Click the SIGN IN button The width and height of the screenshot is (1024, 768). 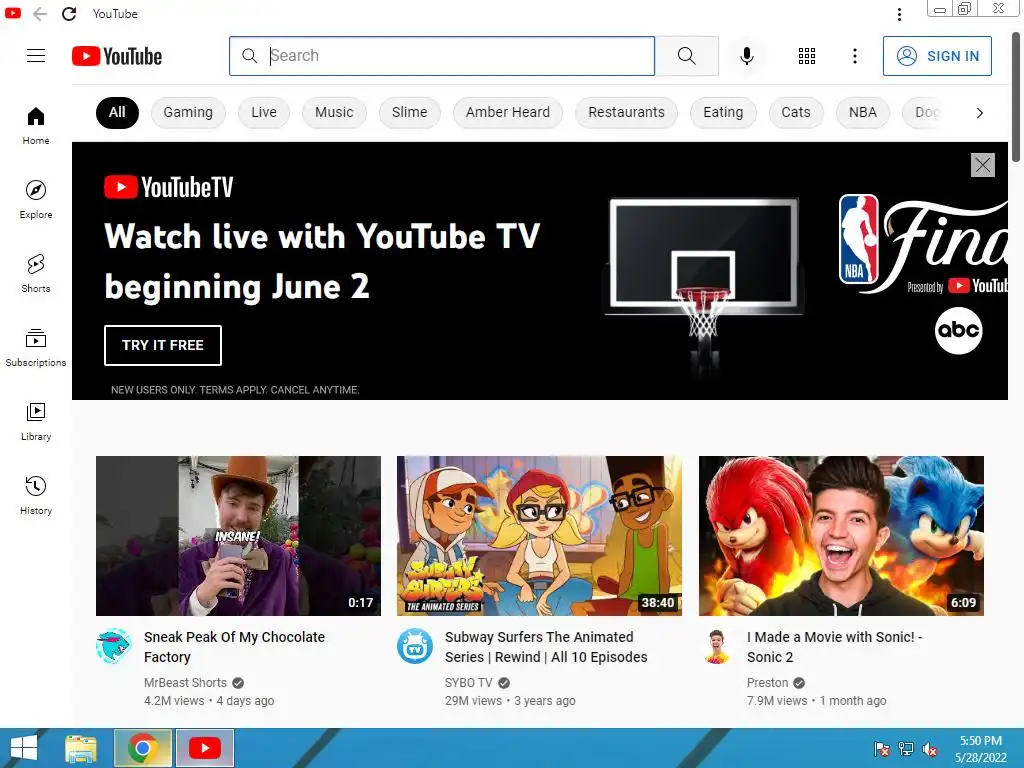pyautogui.click(x=937, y=56)
